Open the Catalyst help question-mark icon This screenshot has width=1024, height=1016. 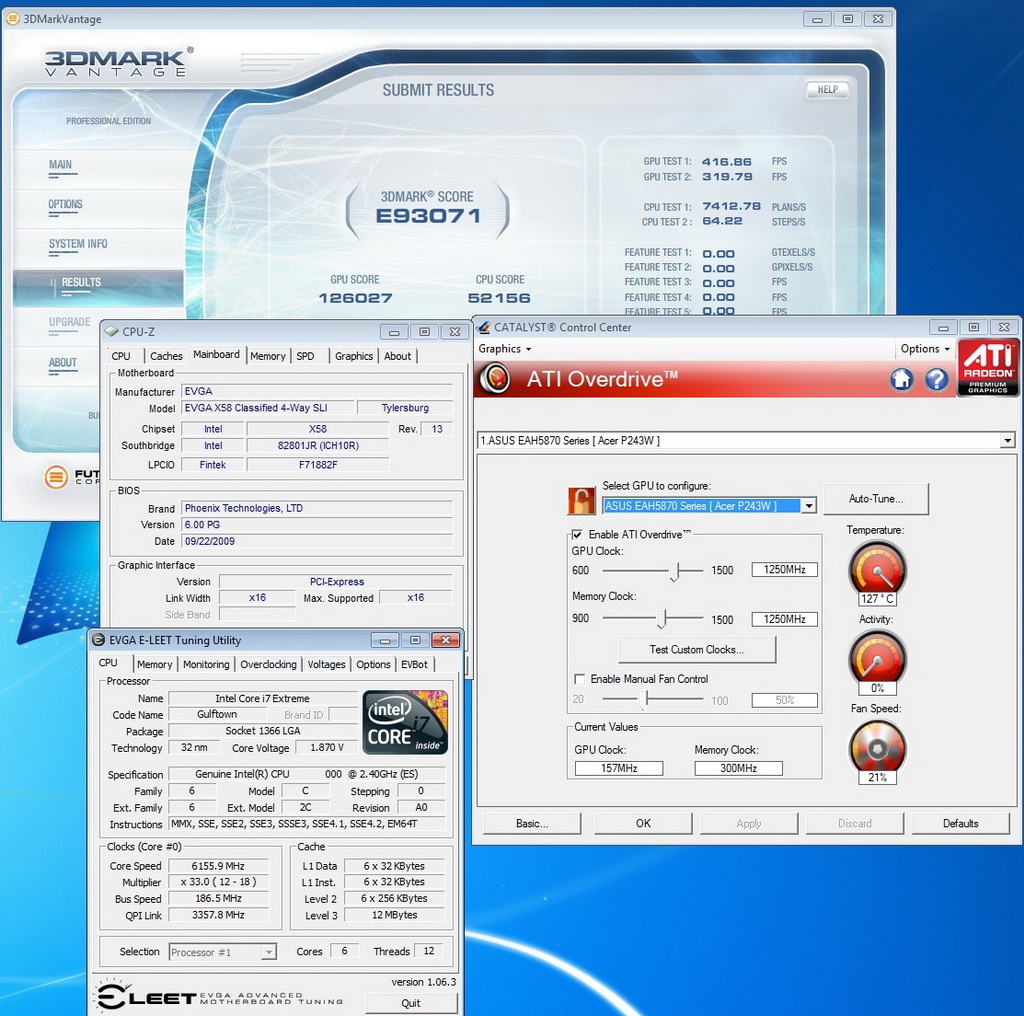[x=936, y=379]
